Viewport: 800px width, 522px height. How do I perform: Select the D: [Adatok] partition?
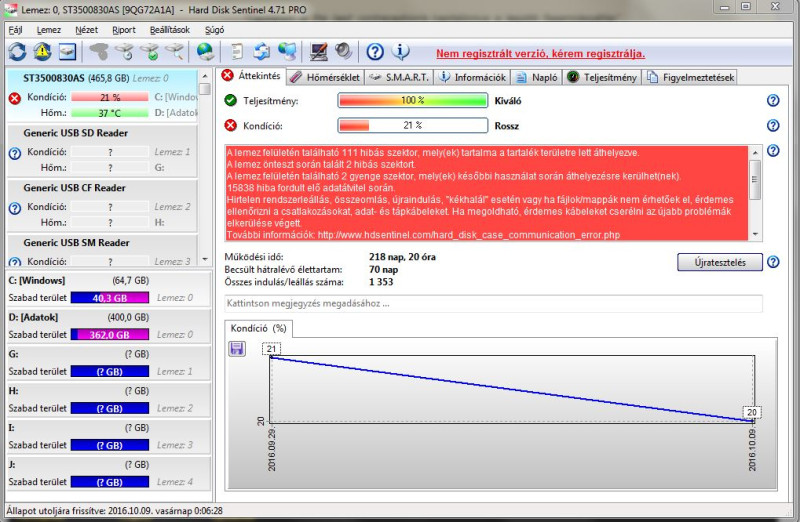(x=108, y=326)
